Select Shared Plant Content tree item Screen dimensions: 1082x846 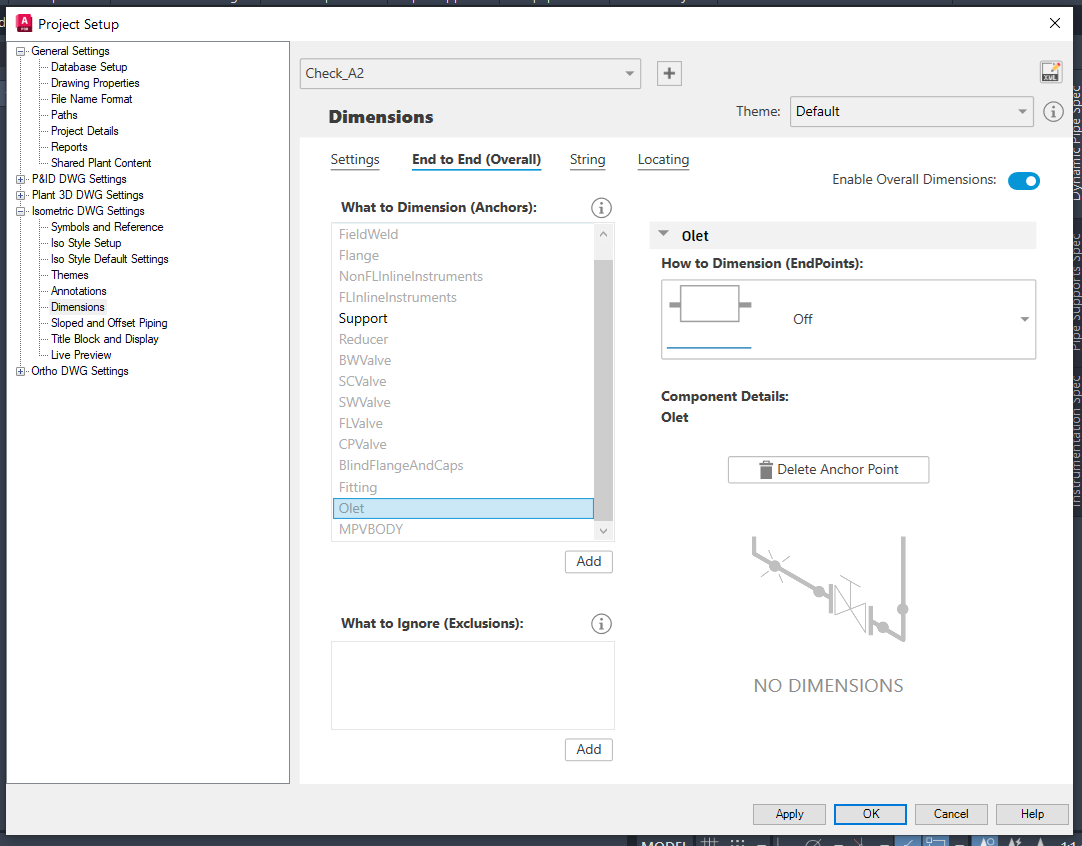[101, 163]
